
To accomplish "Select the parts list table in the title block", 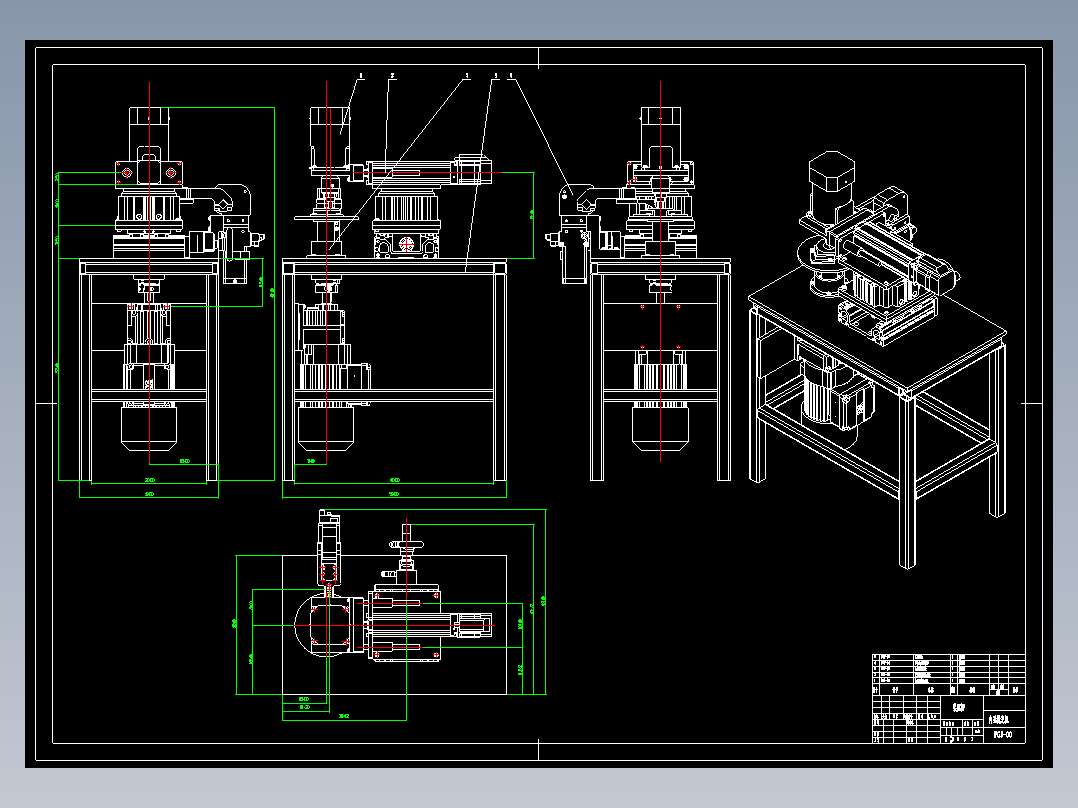I will coord(949,675).
